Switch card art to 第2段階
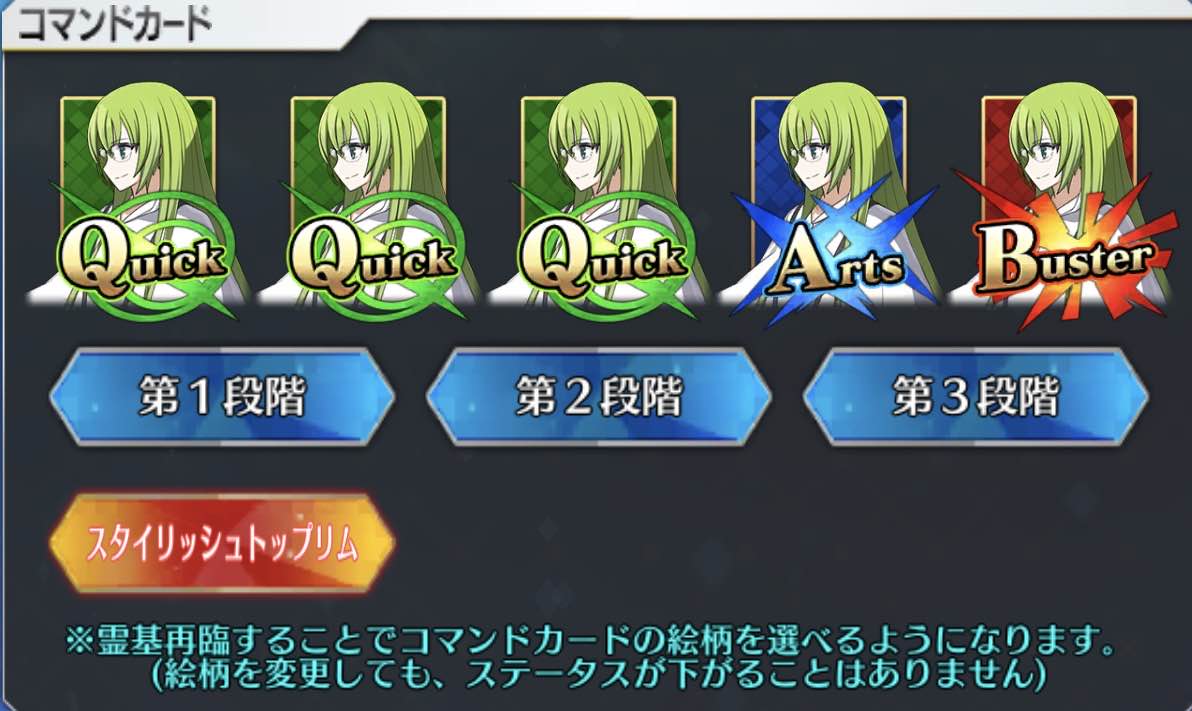1192x711 pixels. [598, 396]
